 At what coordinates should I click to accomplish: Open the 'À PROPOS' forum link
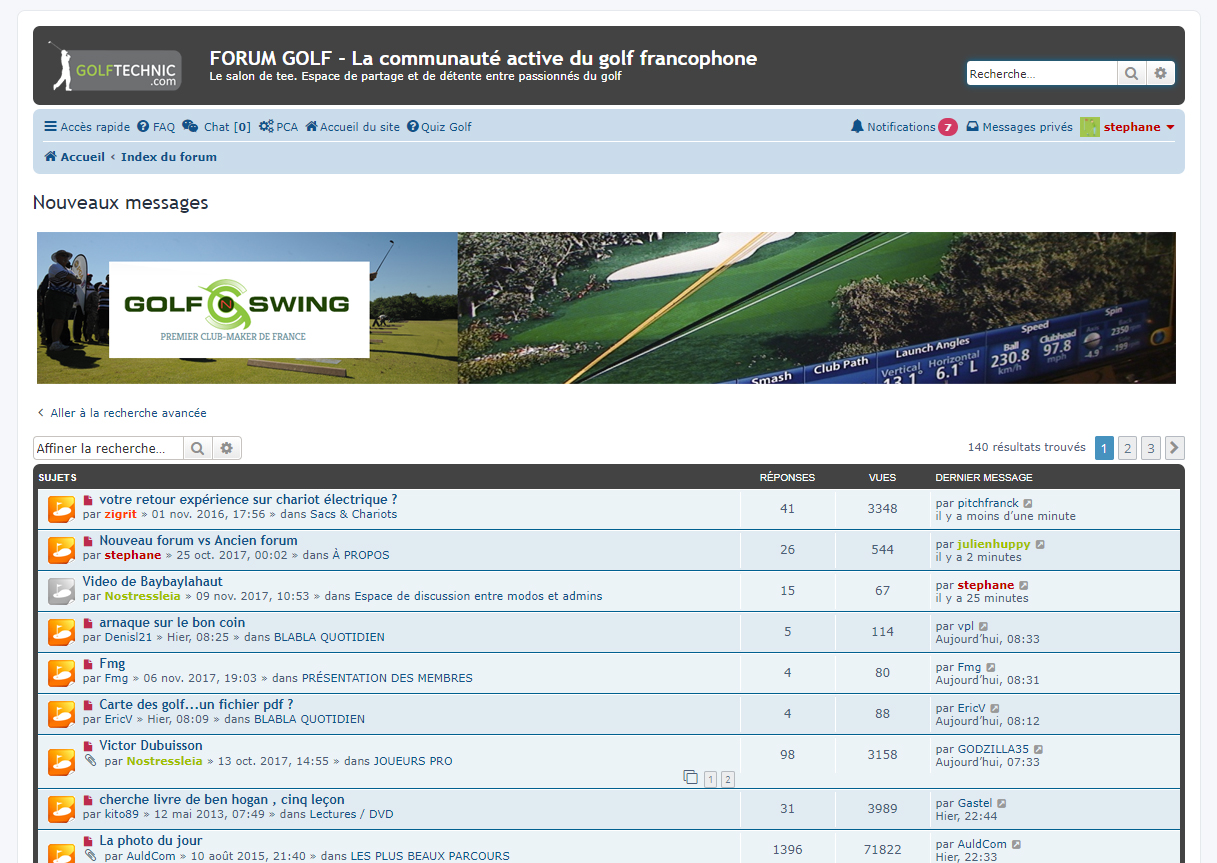pyautogui.click(x=360, y=556)
